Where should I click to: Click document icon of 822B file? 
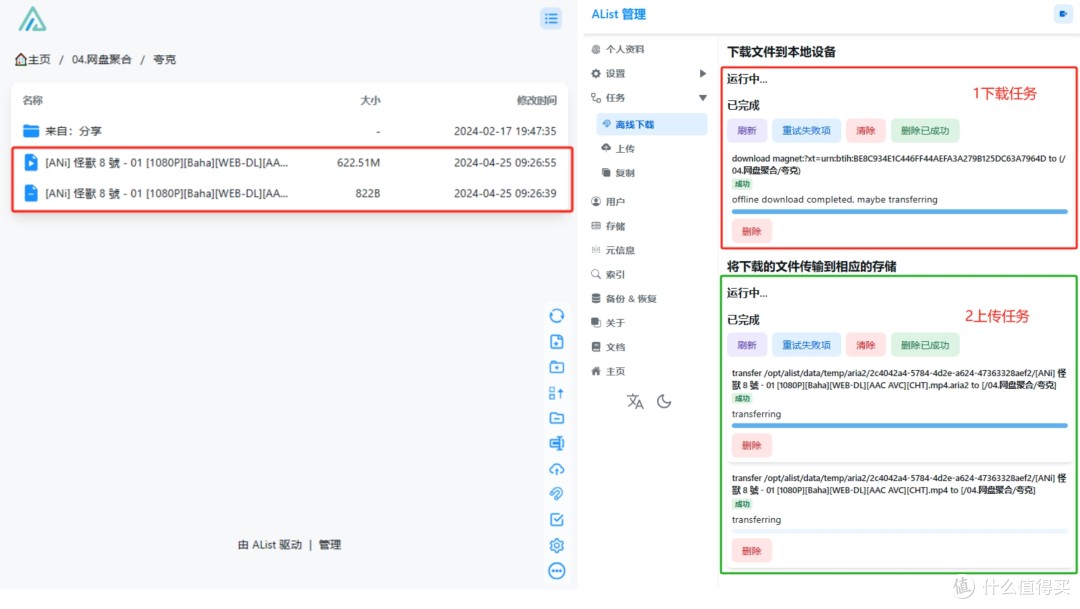31,193
